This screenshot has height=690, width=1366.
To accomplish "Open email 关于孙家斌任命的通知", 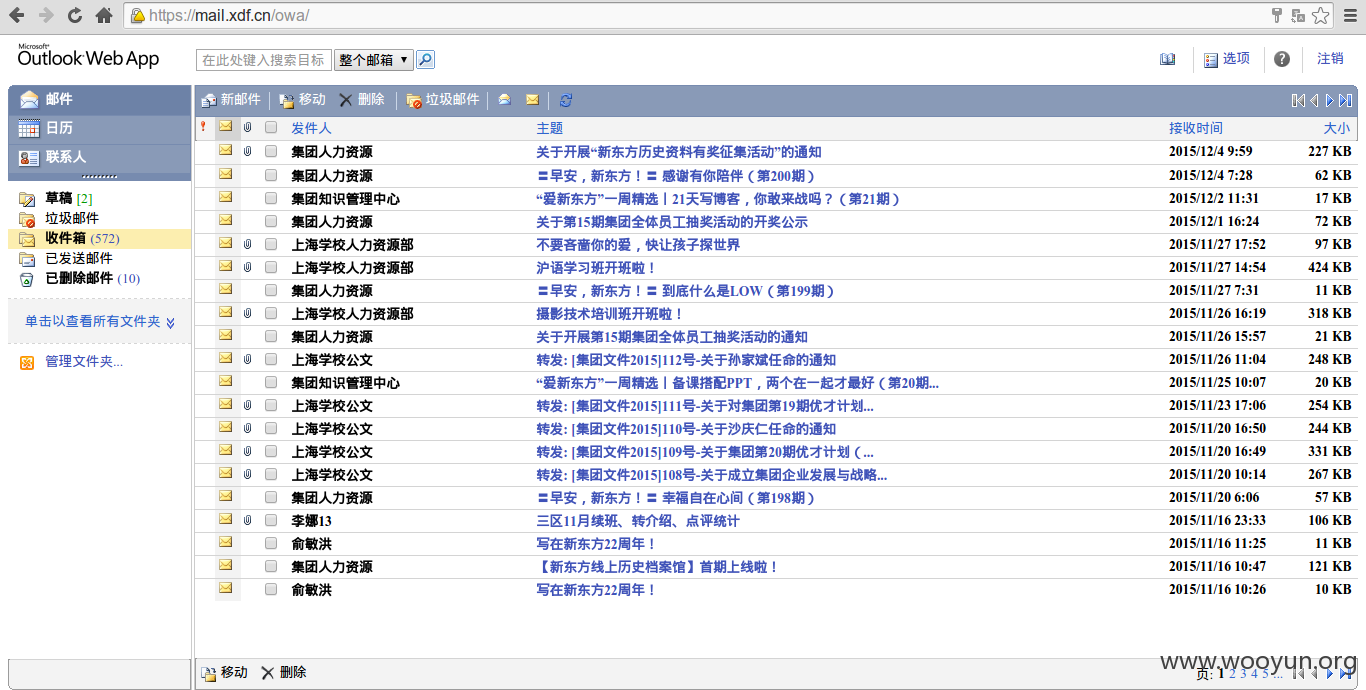I will click(686, 359).
